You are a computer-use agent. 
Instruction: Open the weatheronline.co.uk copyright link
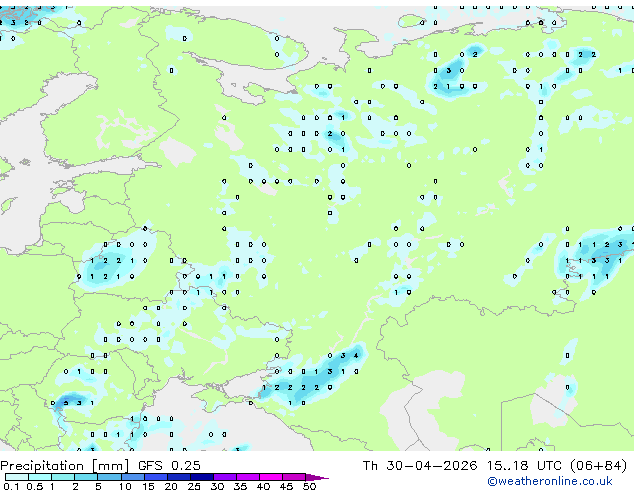pyautogui.click(x=550, y=481)
